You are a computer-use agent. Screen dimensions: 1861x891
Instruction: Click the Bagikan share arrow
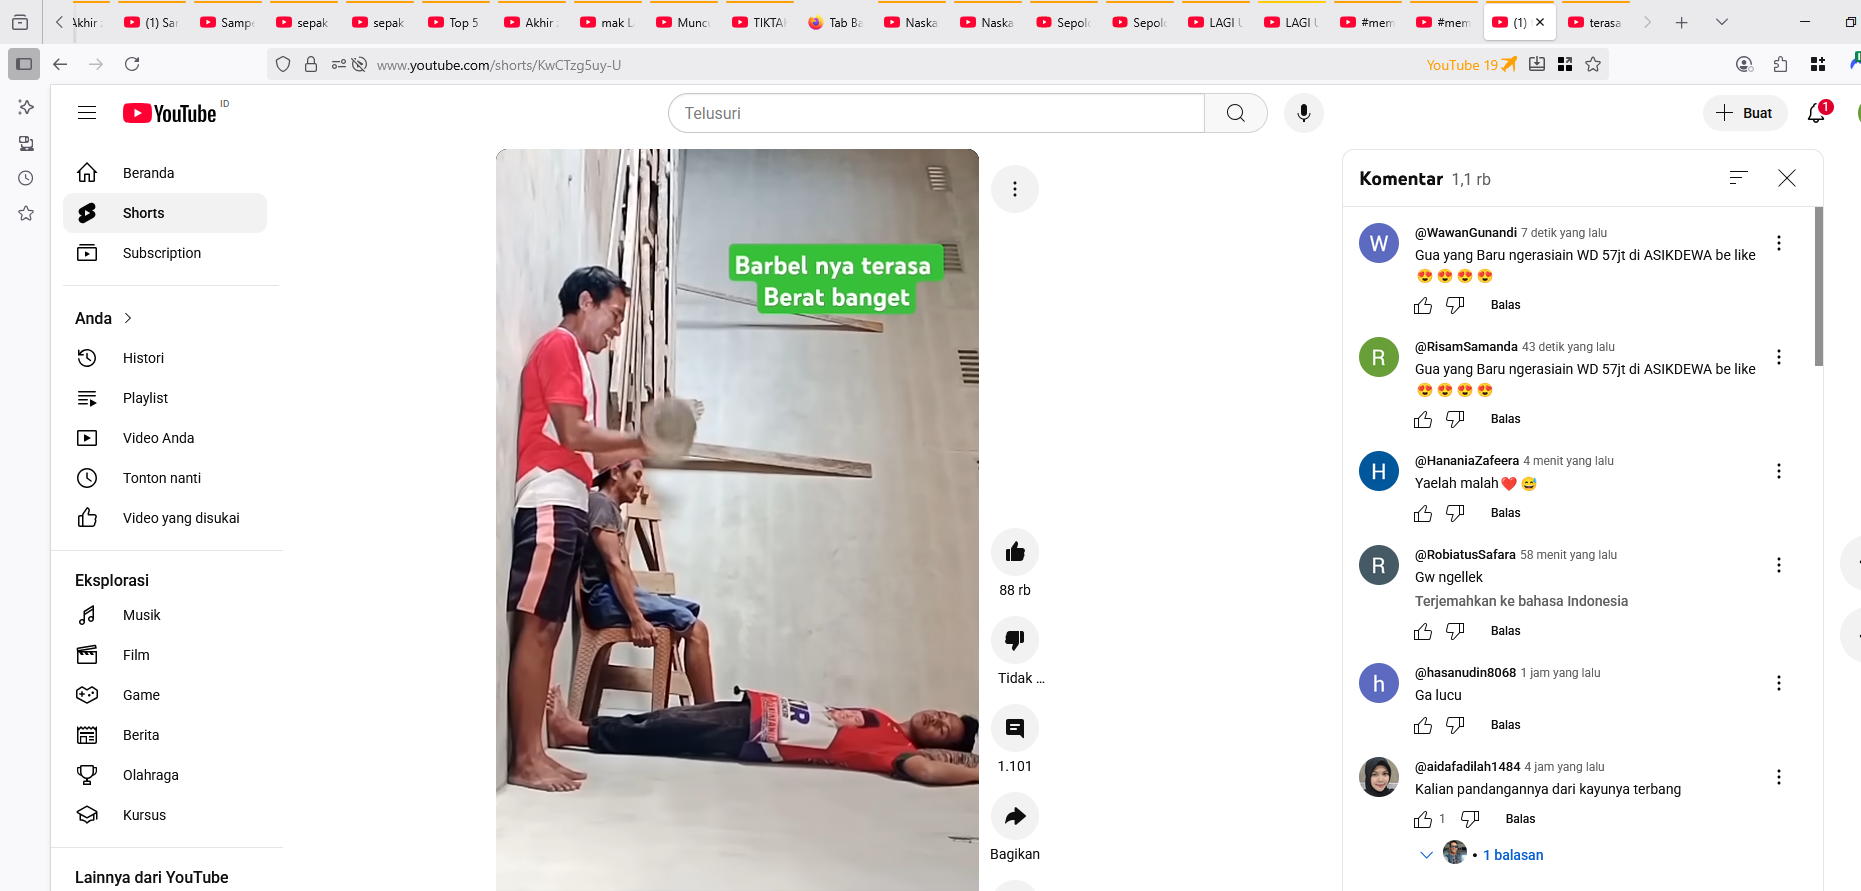[x=1015, y=816]
